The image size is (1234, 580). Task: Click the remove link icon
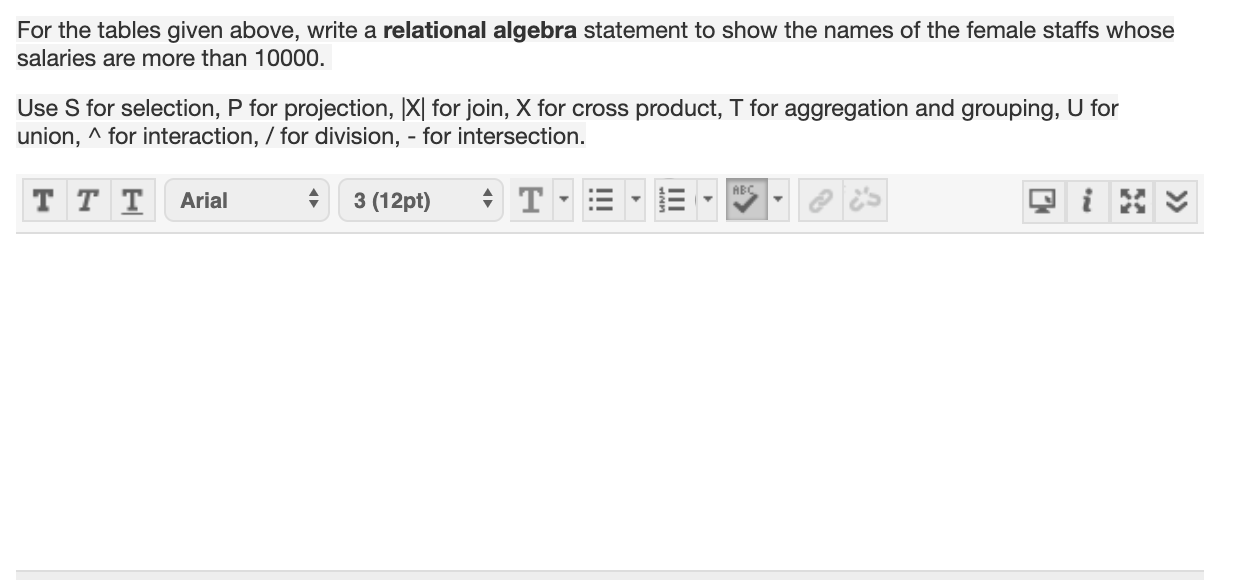point(867,200)
